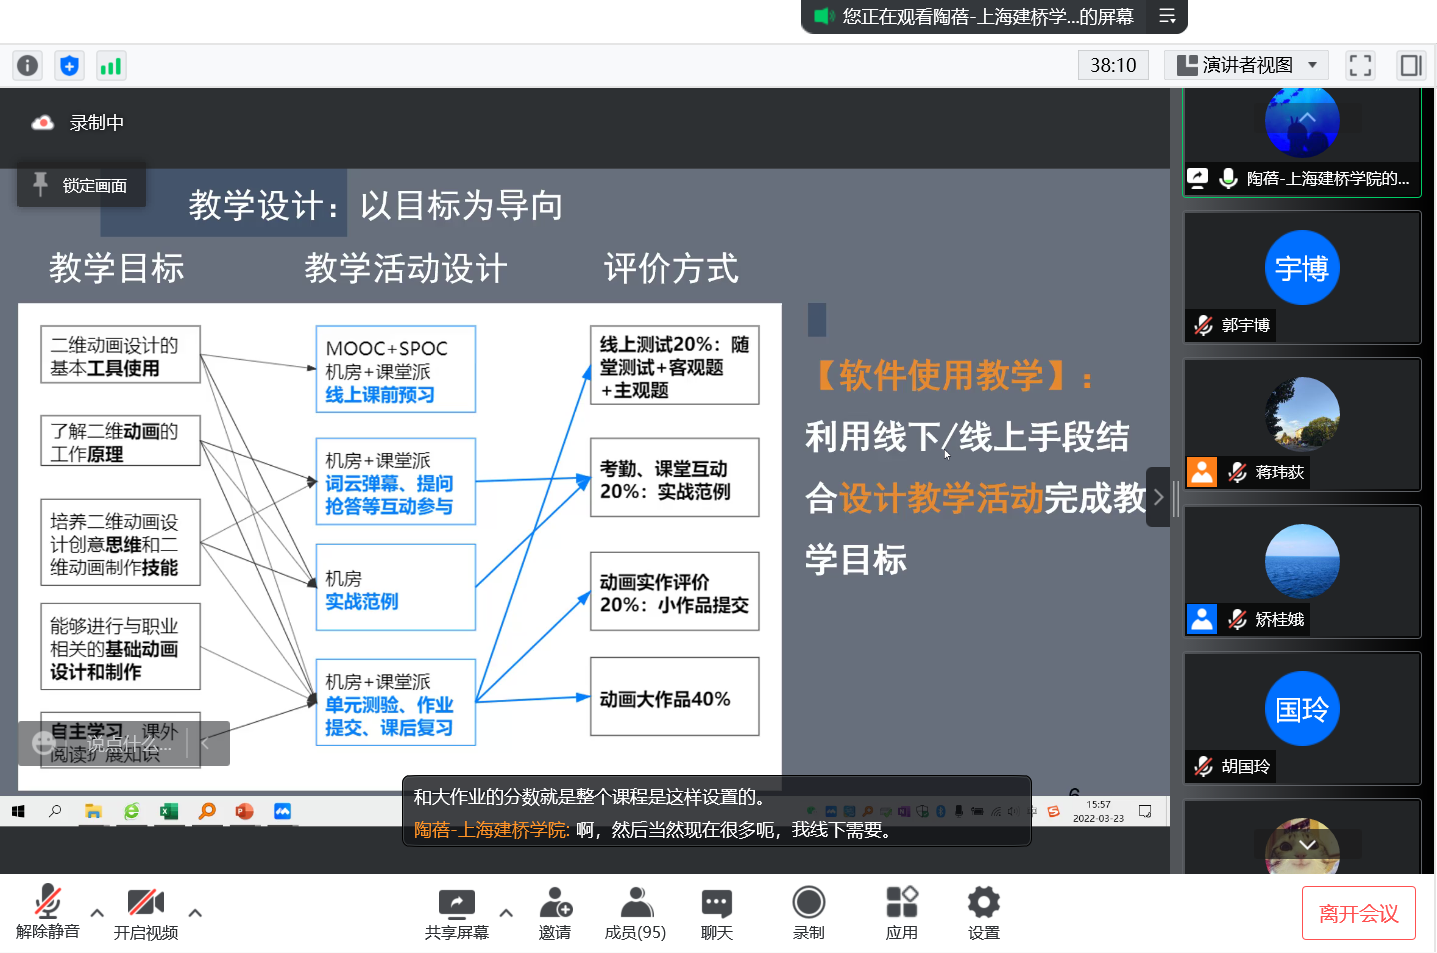1437x953 pixels.
Task: Unmute microphone with 解除静音
Action: pos(47,912)
